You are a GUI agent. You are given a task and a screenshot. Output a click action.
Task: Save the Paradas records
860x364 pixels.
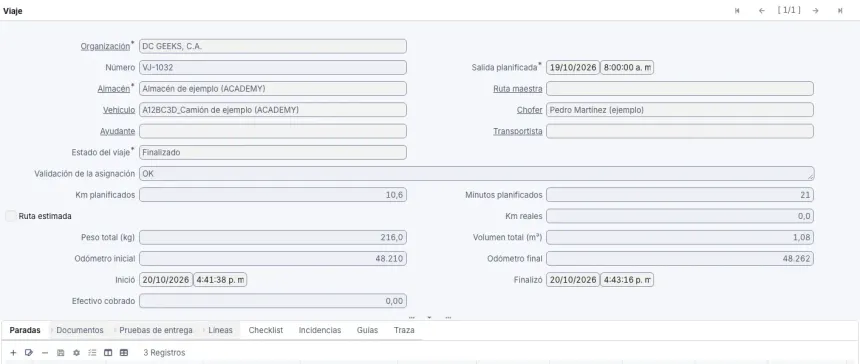[x=60, y=353]
